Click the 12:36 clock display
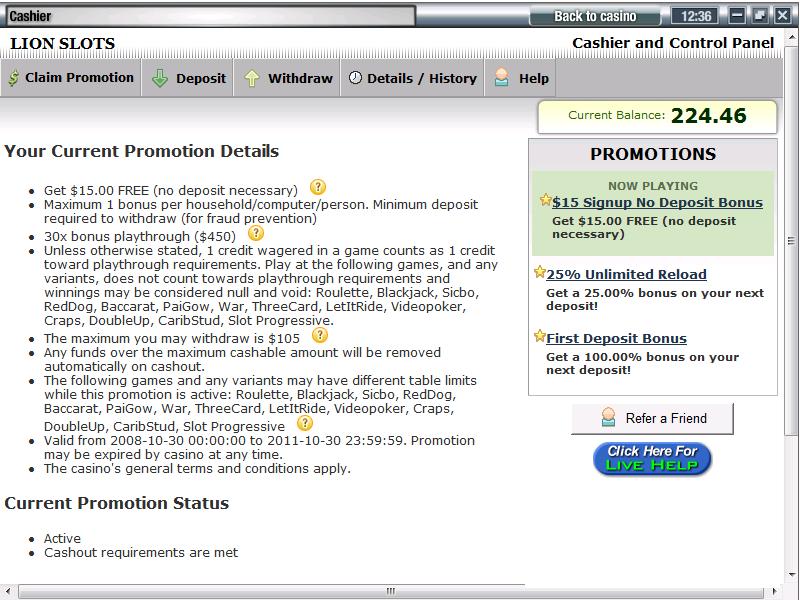This screenshot has height=600, width=800. coord(695,16)
